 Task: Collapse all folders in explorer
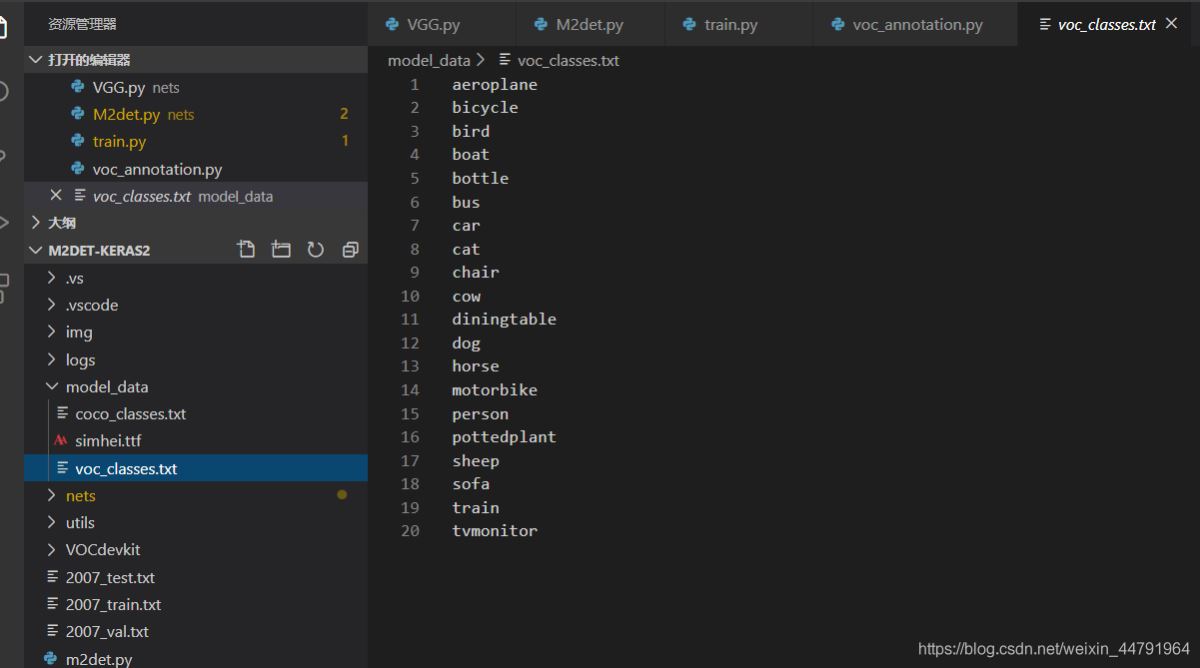click(350, 250)
